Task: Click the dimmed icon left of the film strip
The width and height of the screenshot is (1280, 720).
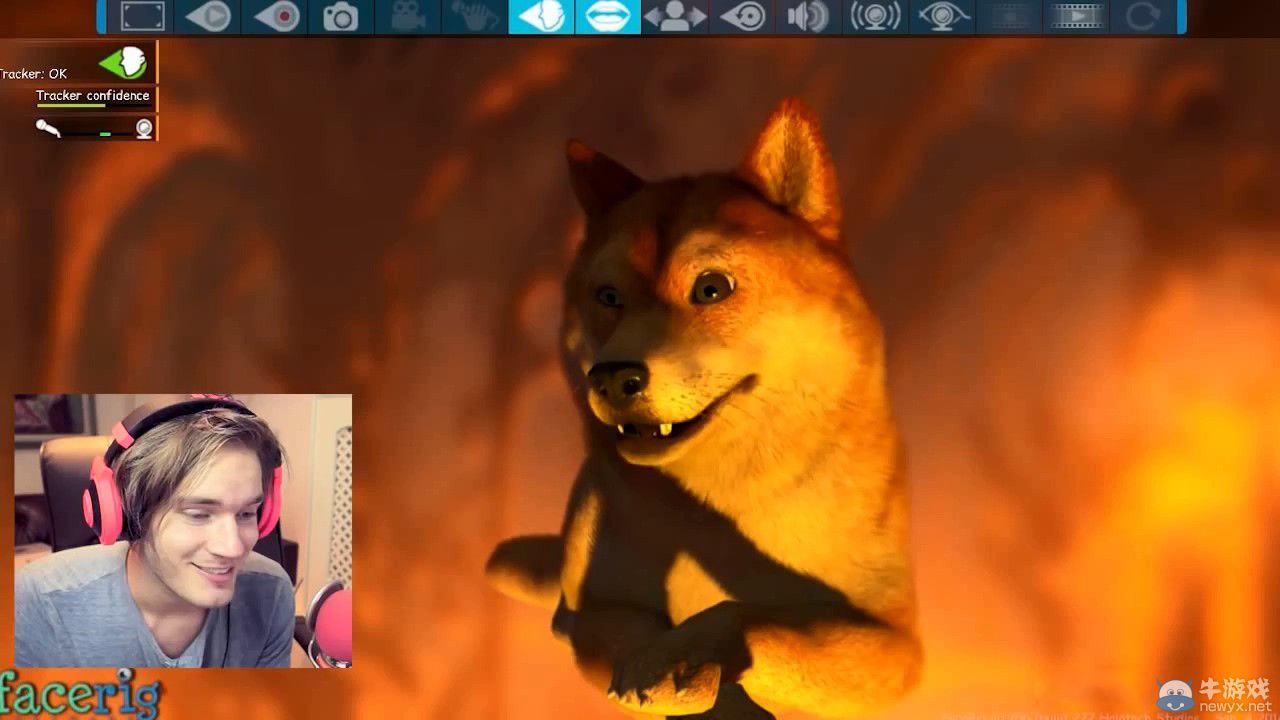Action: pos(1009,16)
